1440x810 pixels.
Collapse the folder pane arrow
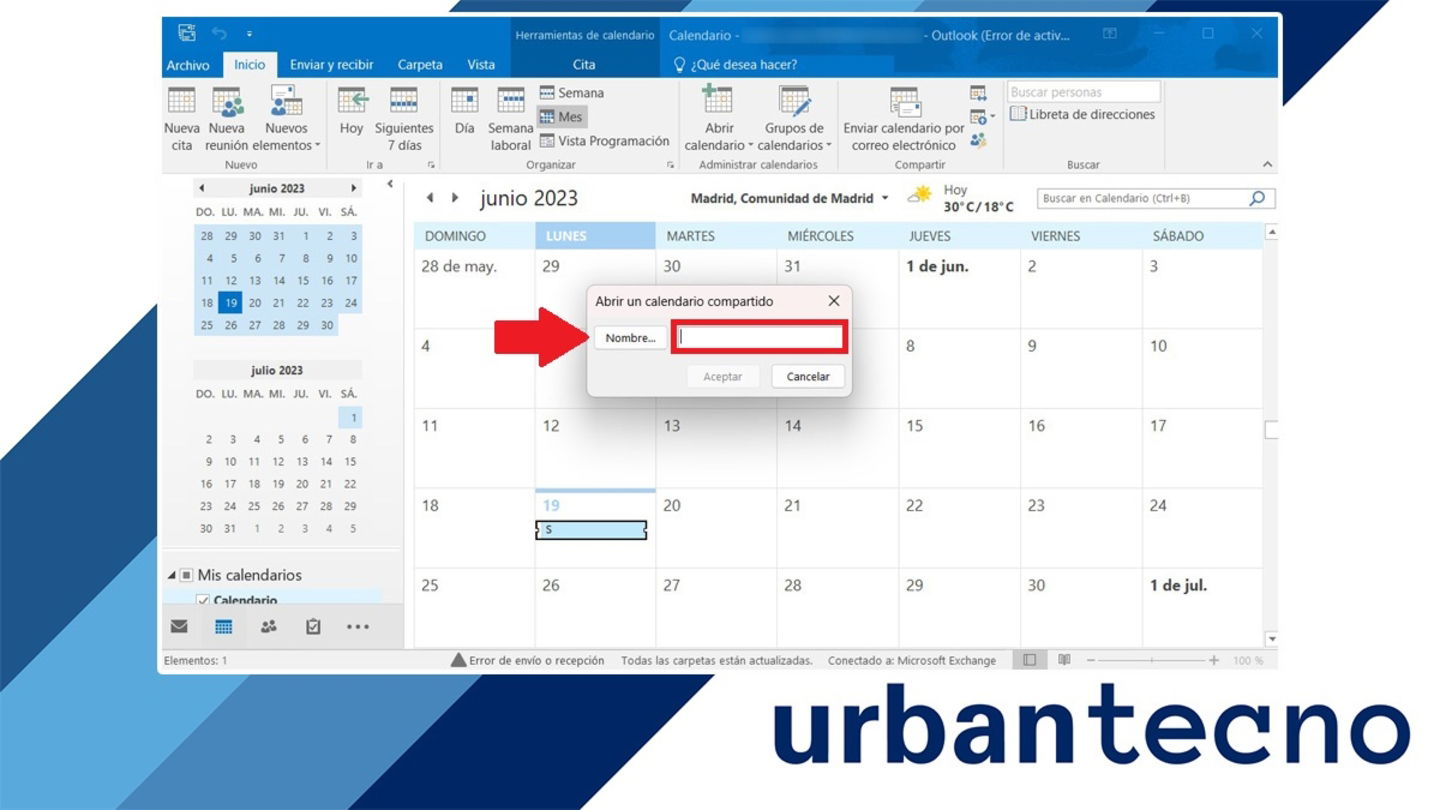390,184
